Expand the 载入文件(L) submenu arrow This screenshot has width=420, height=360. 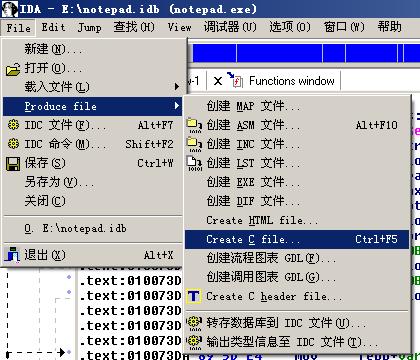[177, 87]
